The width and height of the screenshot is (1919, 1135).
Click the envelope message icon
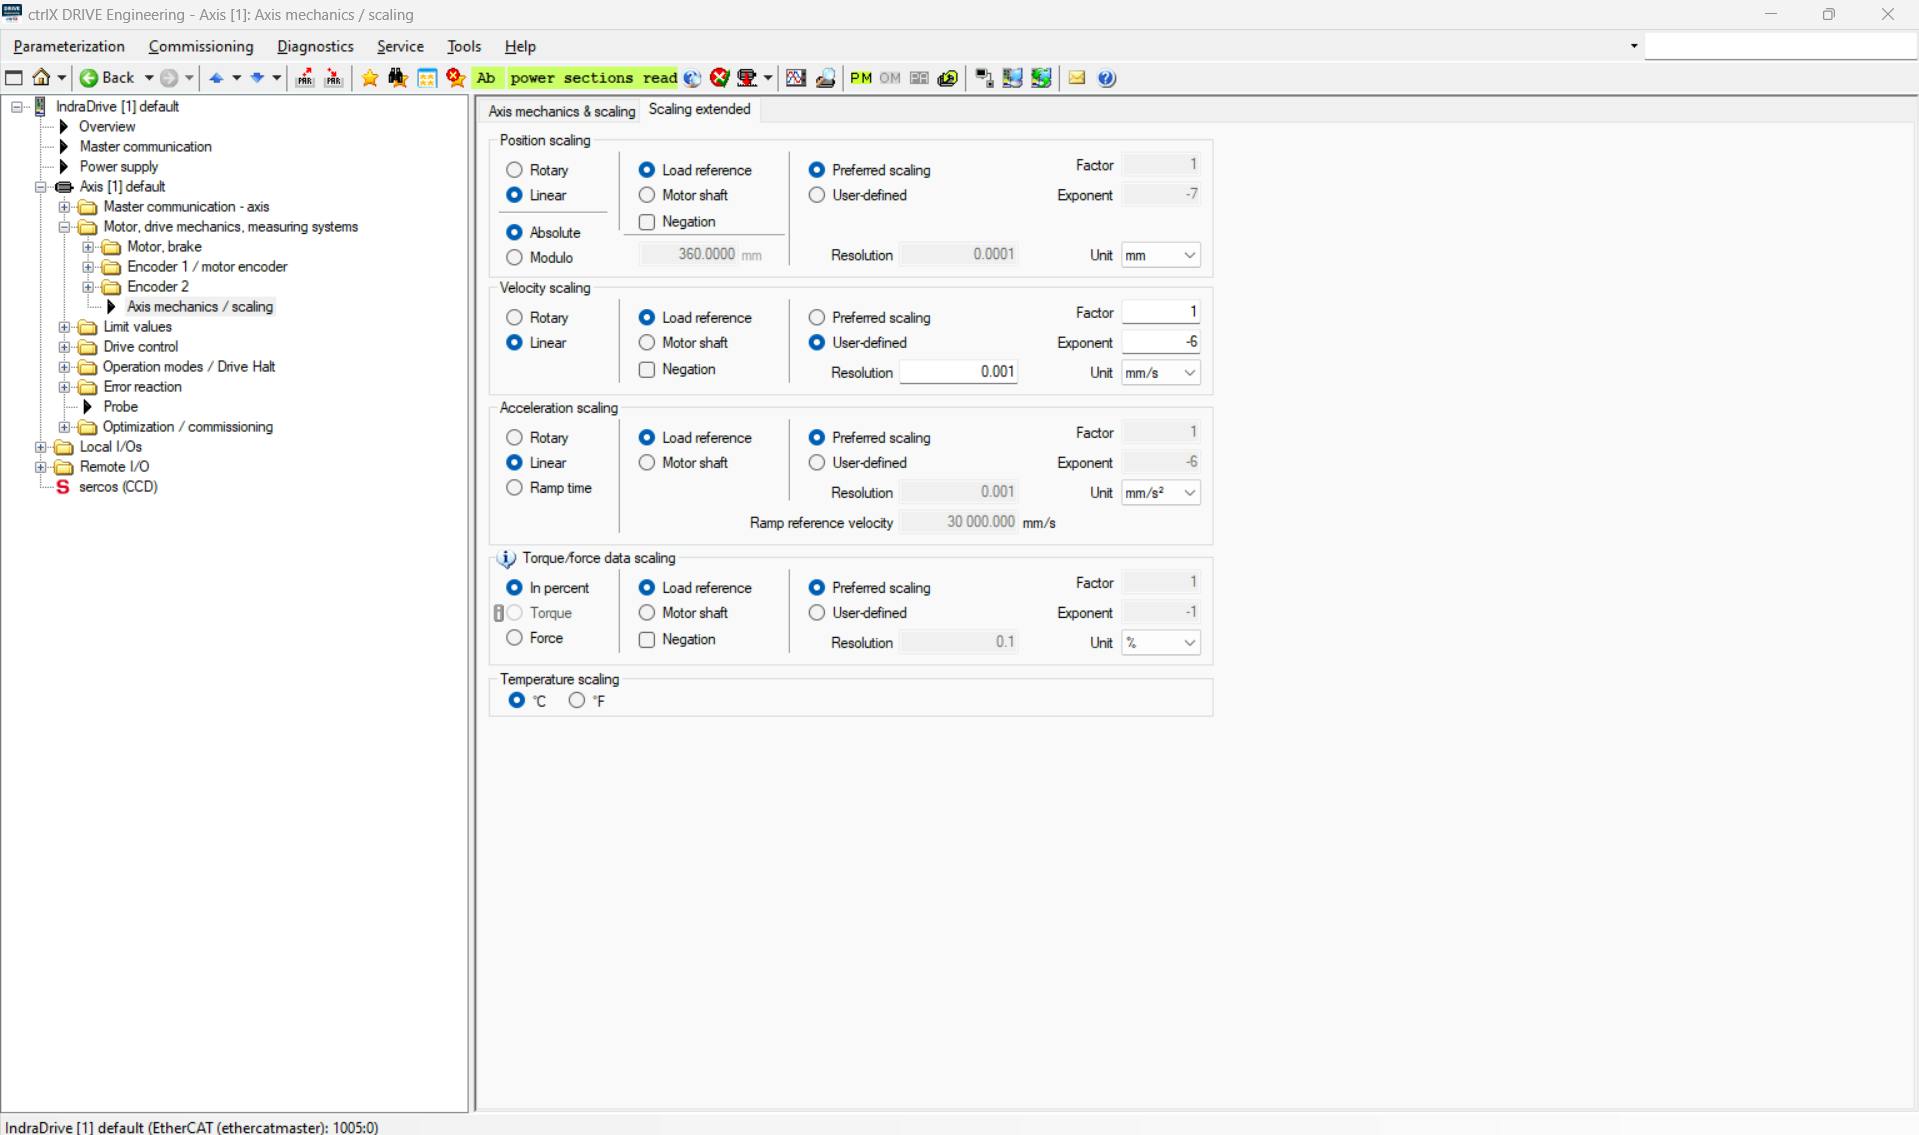point(1077,78)
